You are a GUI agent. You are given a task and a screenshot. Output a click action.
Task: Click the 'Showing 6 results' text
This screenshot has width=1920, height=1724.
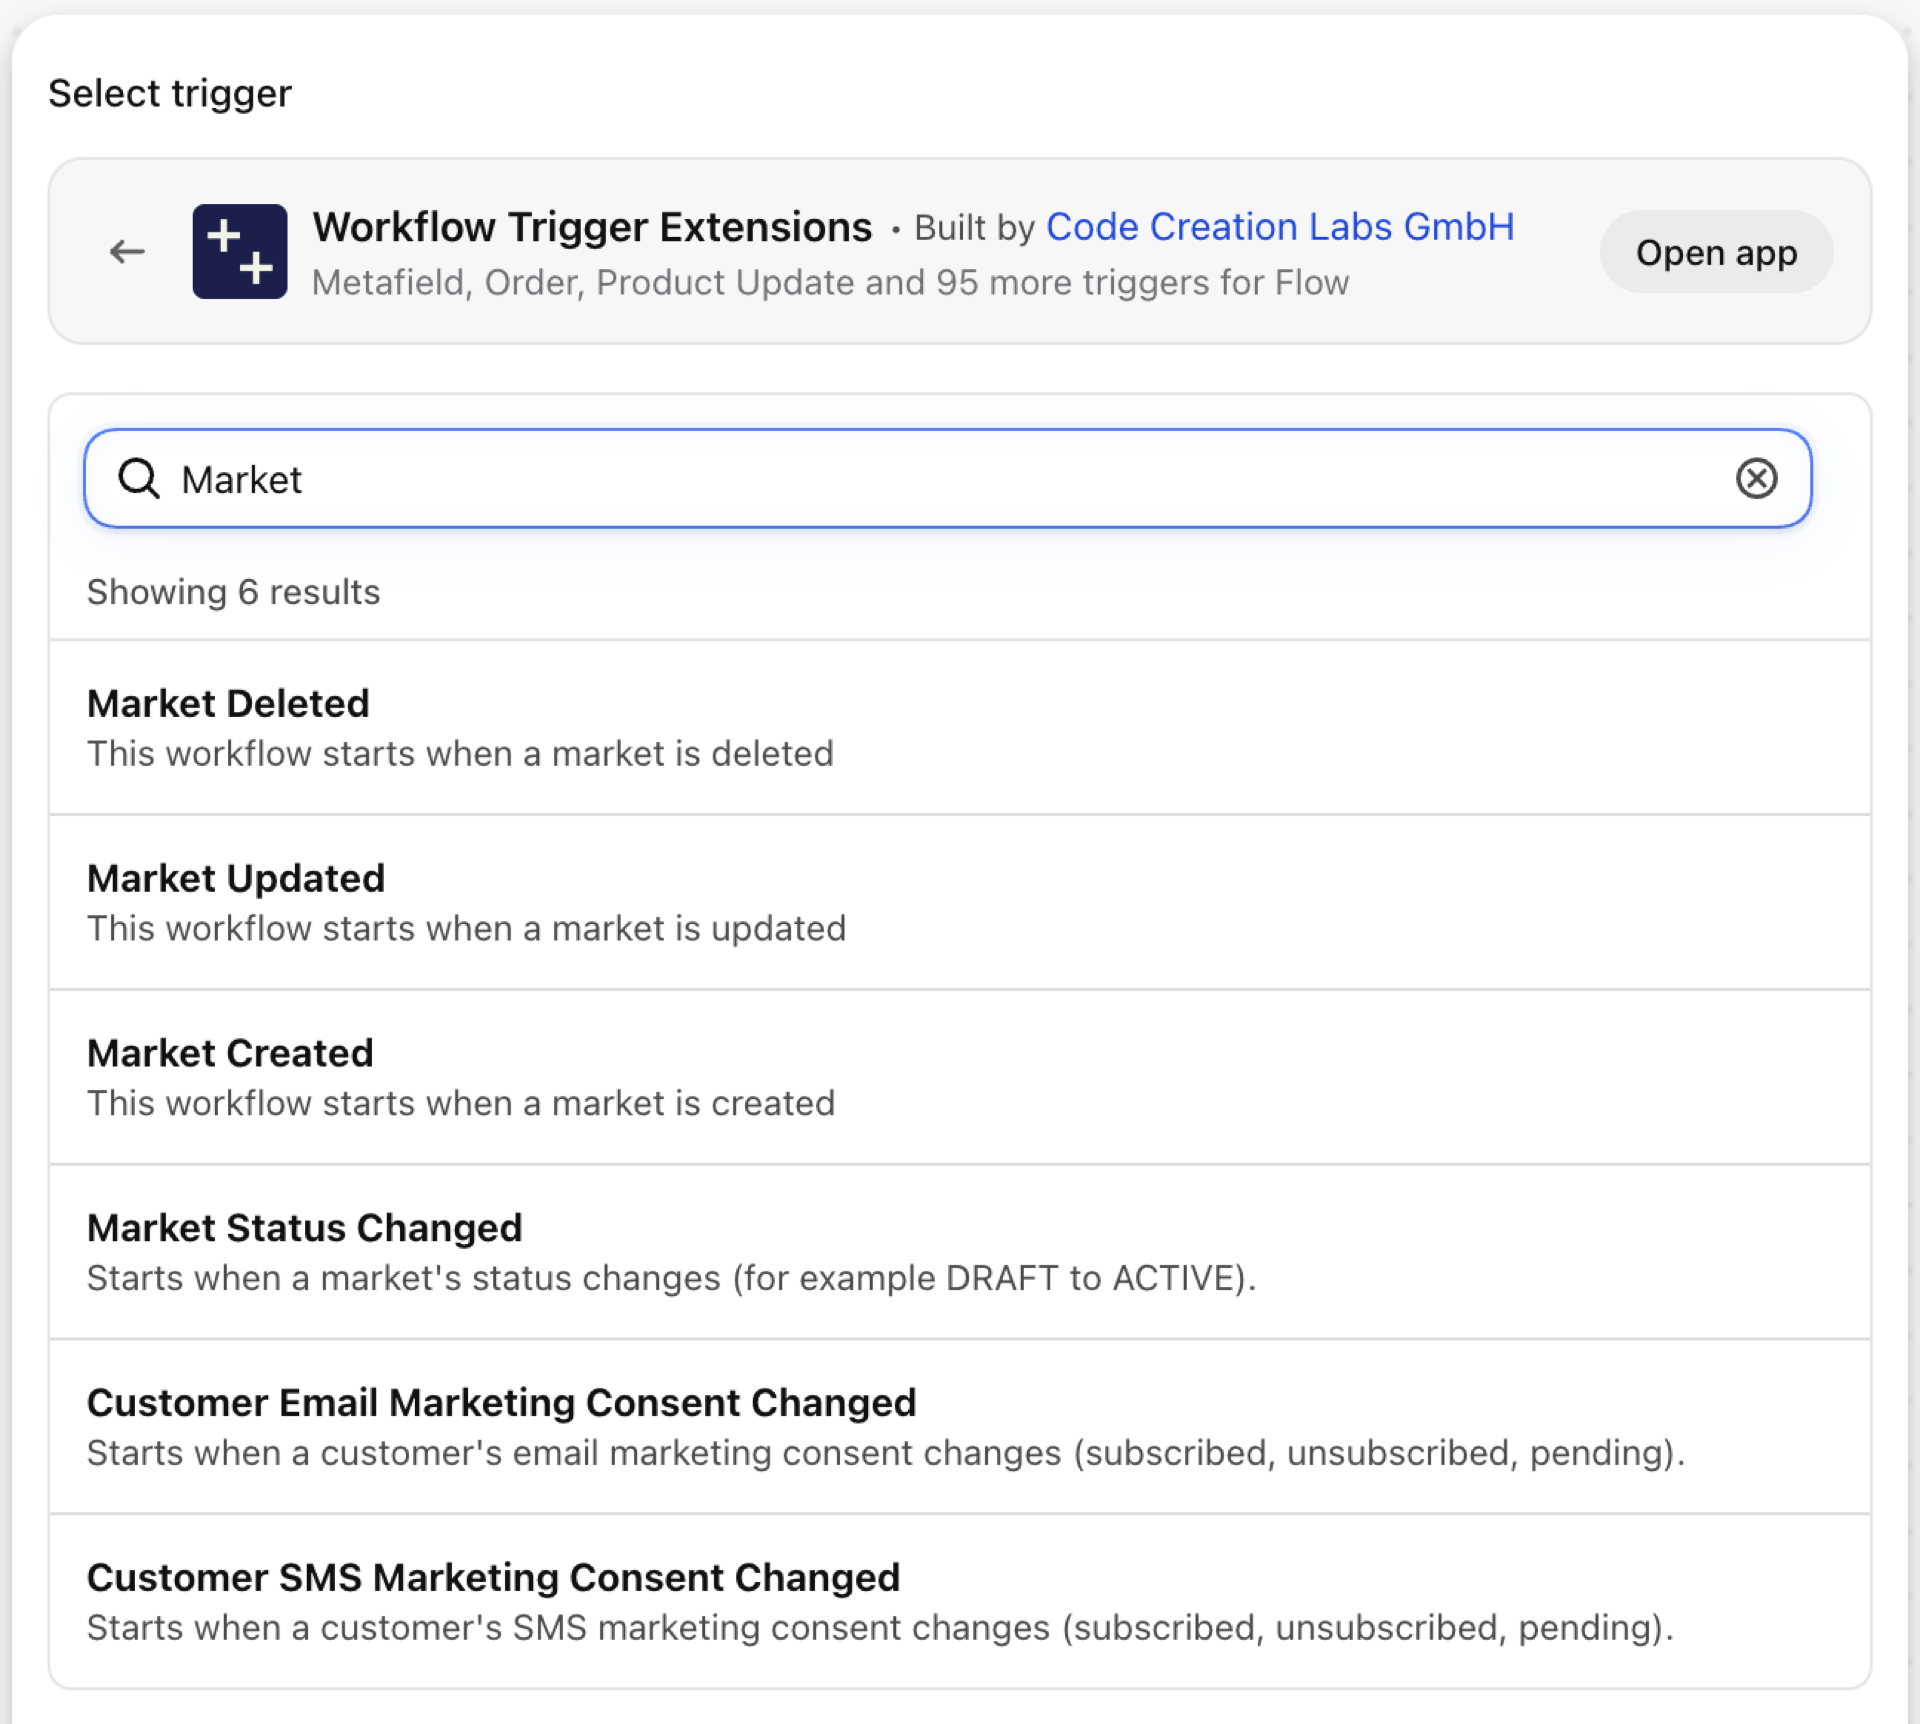[x=233, y=592]
